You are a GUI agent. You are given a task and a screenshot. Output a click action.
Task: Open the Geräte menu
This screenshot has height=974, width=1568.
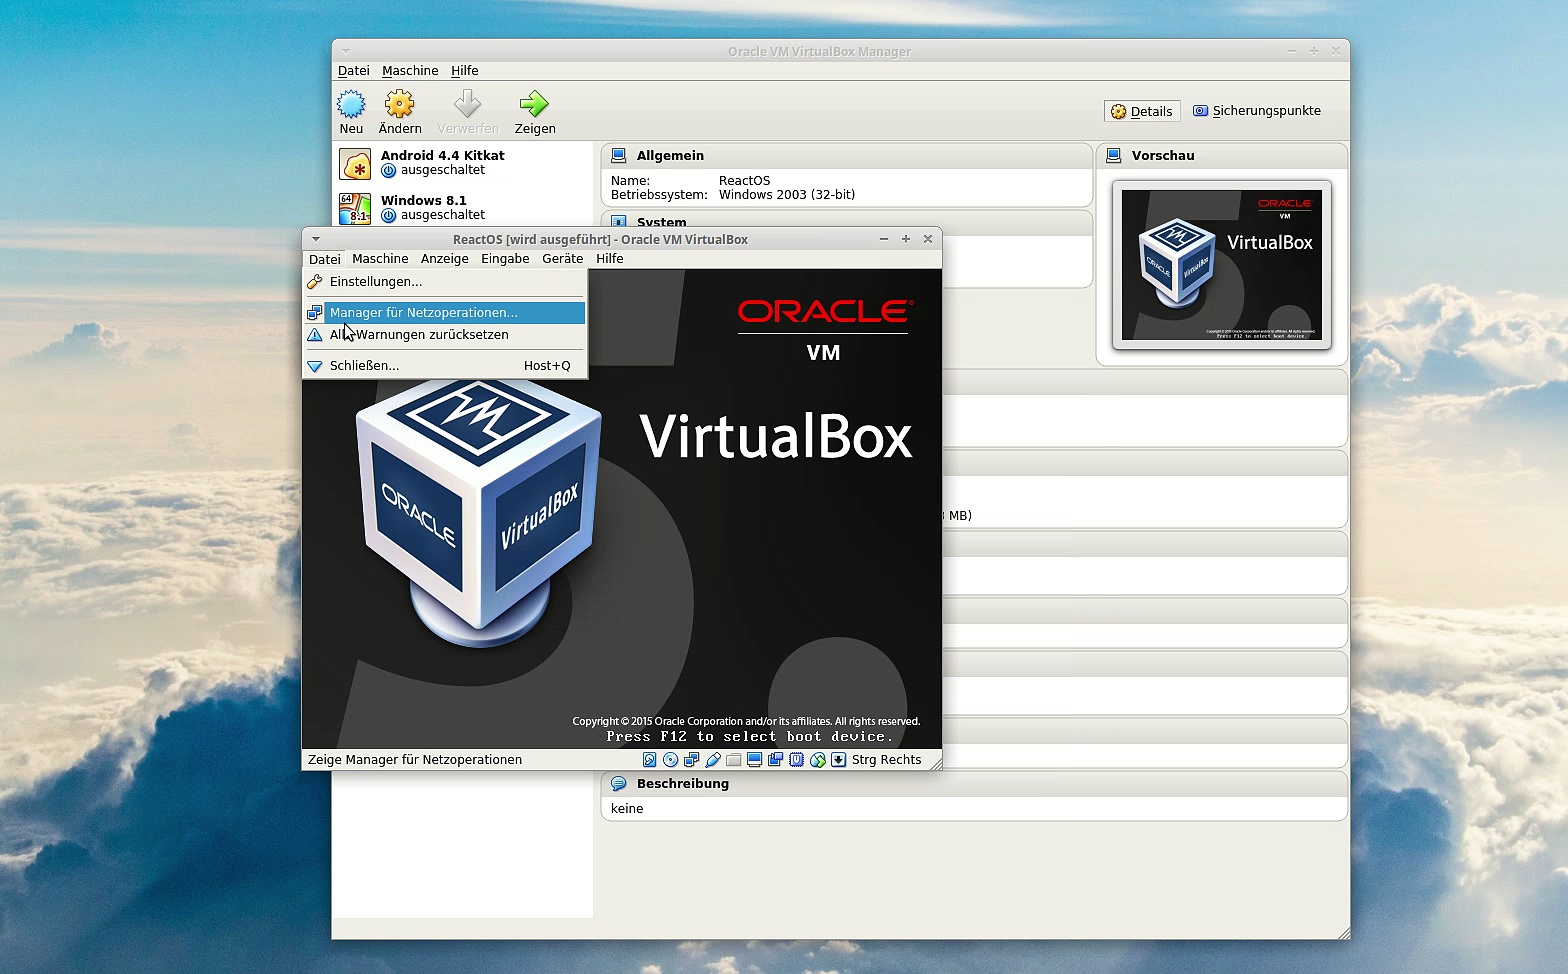[562, 259]
